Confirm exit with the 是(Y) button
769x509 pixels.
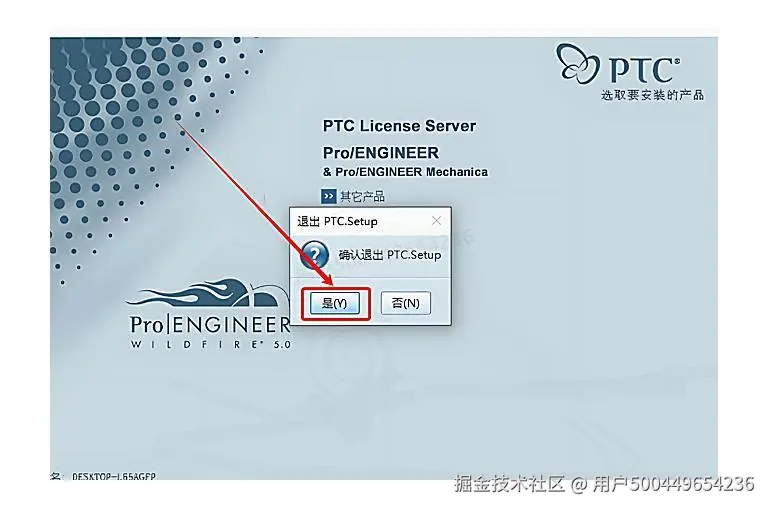pyautogui.click(x=335, y=303)
